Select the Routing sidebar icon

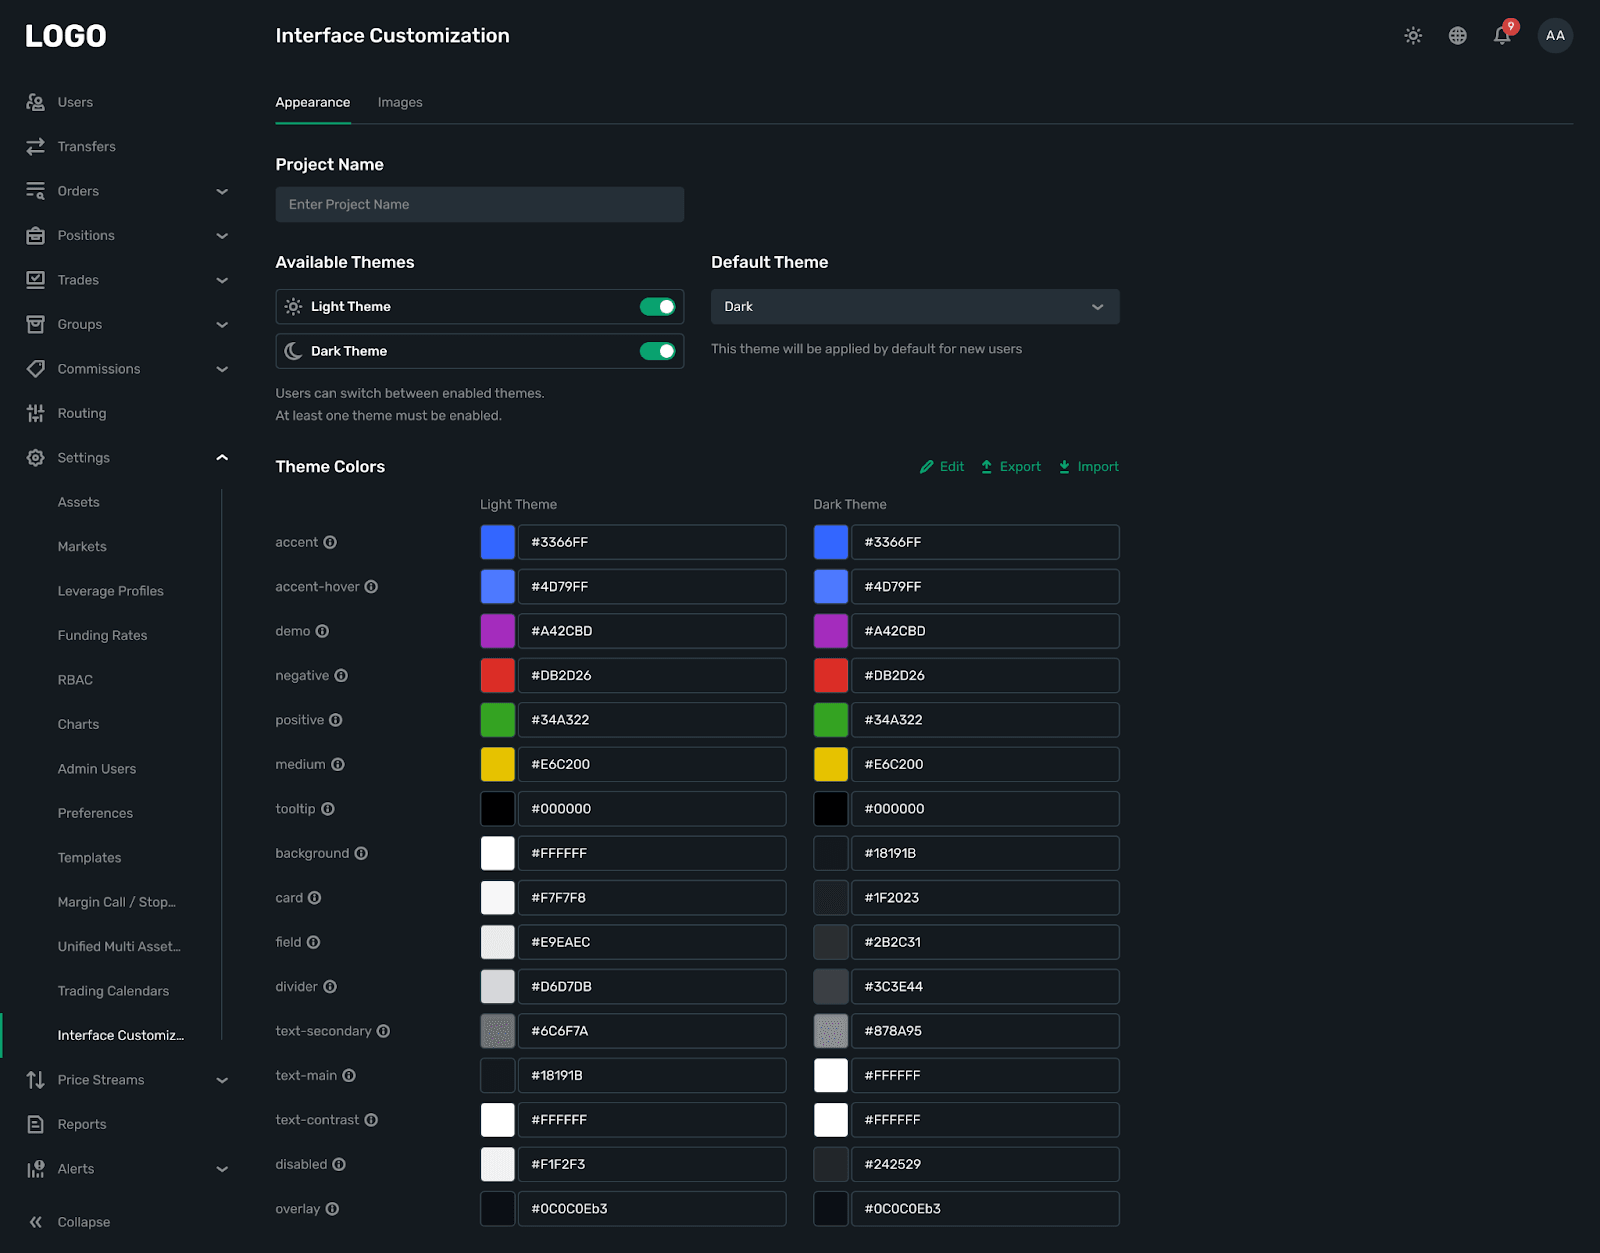click(x=35, y=413)
